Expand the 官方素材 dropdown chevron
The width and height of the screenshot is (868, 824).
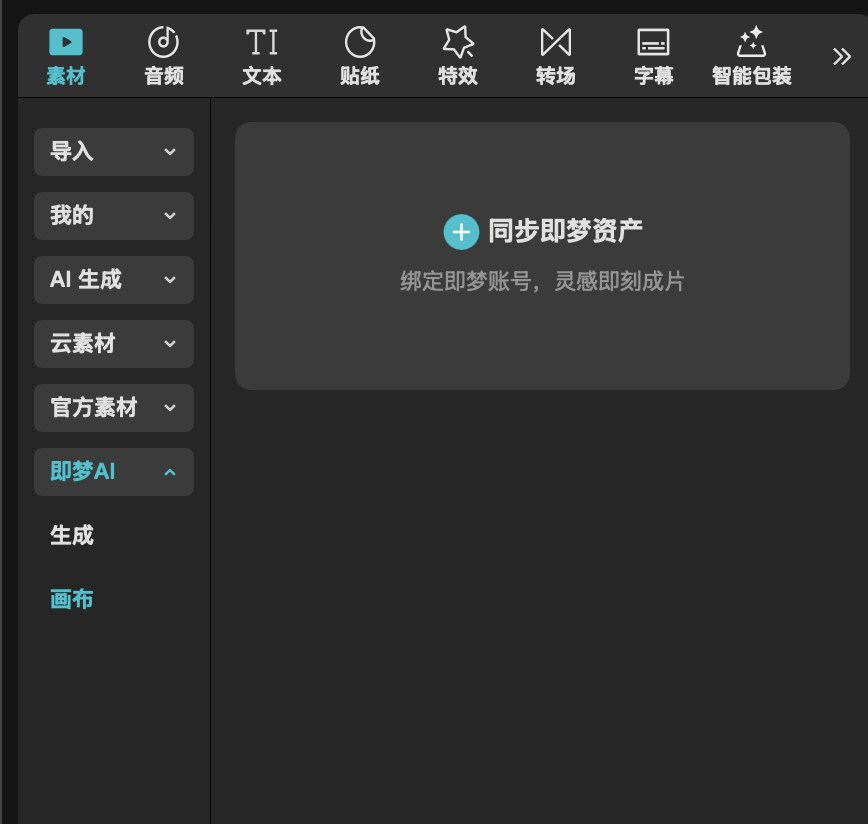pyautogui.click(x=170, y=408)
